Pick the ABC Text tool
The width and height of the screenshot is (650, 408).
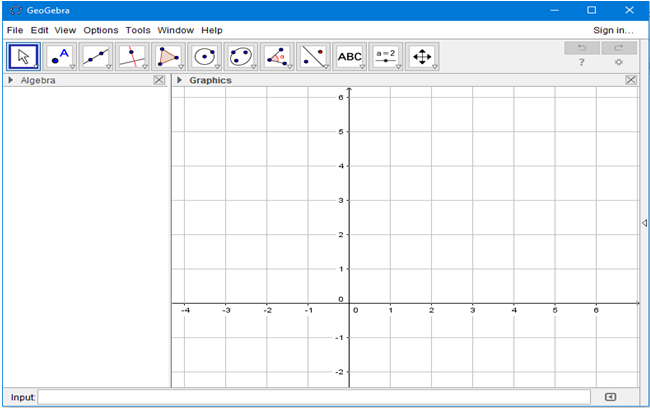(350, 57)
